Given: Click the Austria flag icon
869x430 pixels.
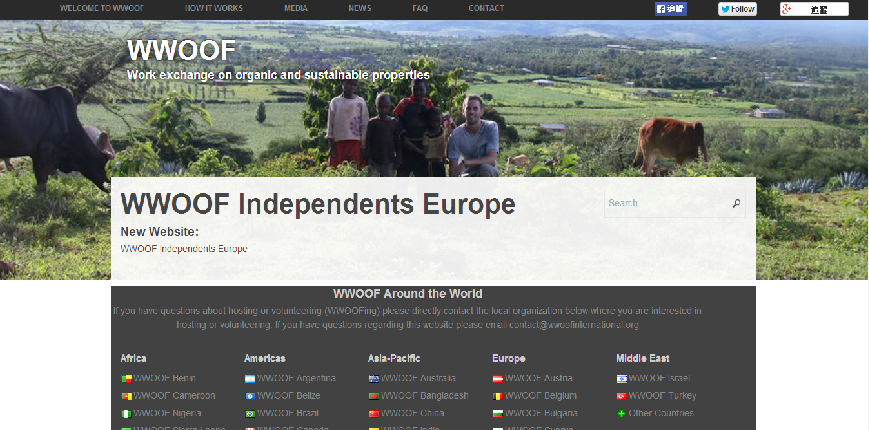Looking at the screenshot, I should (498, 379).
